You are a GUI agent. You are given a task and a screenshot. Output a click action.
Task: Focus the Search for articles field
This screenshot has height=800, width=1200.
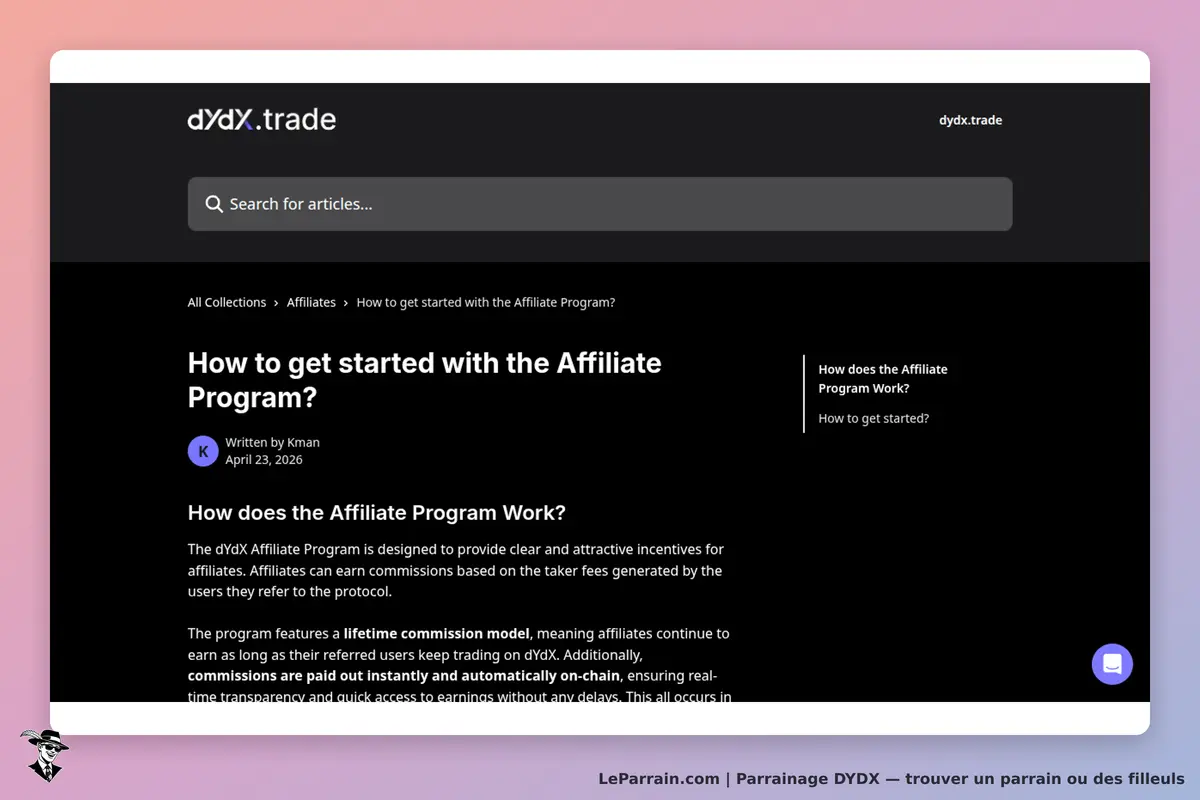600,204
